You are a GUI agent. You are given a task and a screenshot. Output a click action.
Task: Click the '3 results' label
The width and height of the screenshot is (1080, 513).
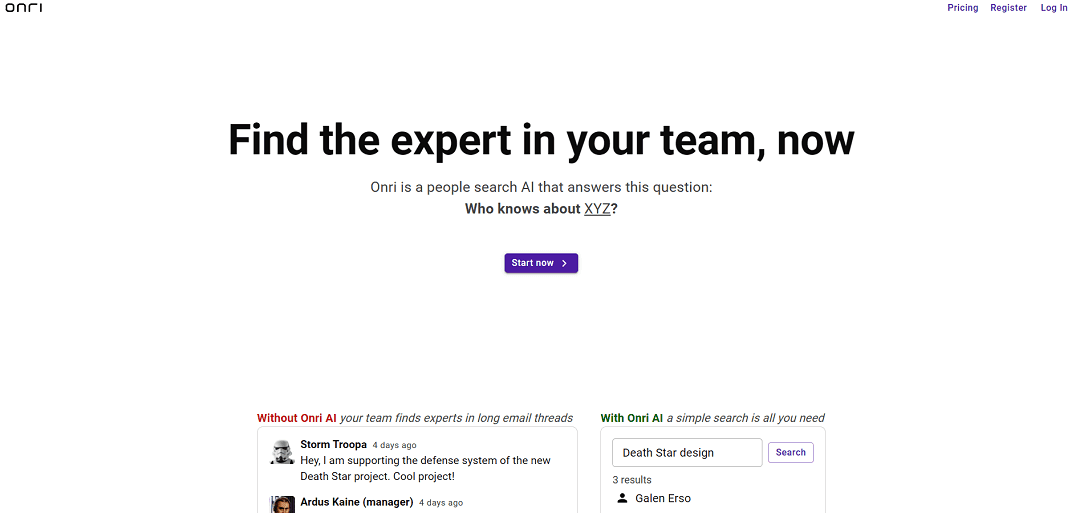[x=632, y=480]
